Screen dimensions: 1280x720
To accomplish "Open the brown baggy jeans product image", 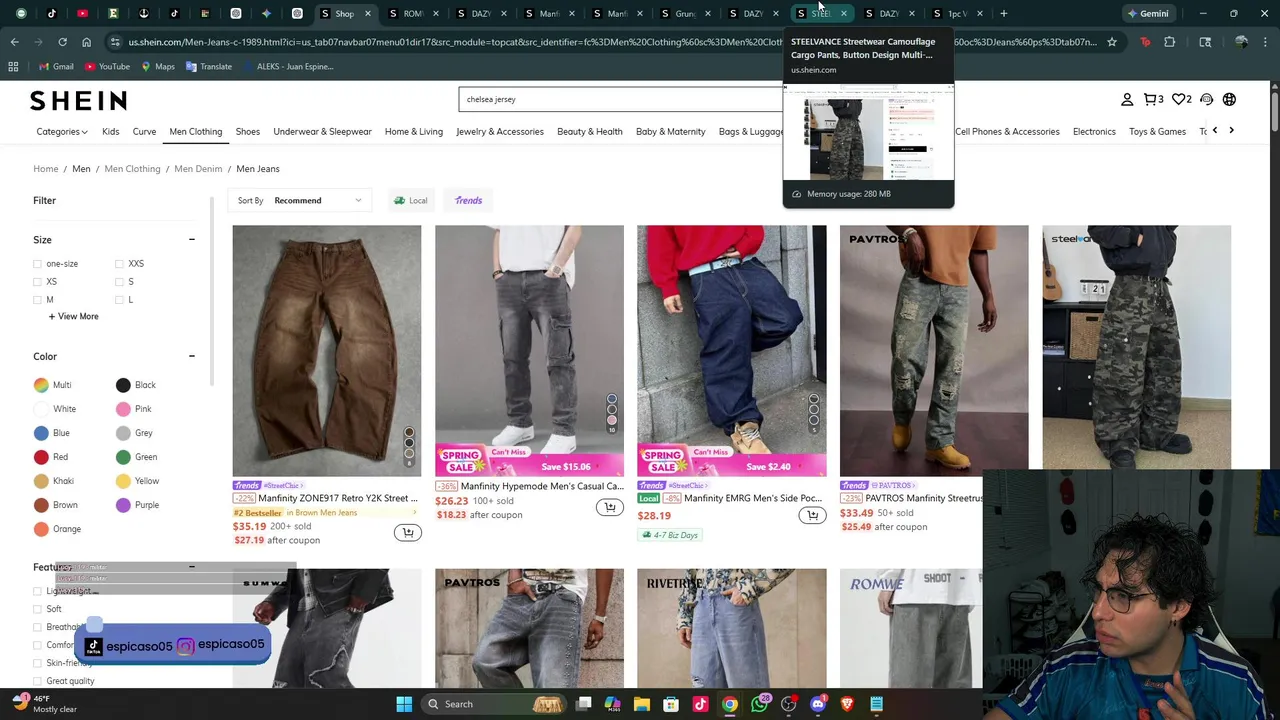I will tap(327, 351).
